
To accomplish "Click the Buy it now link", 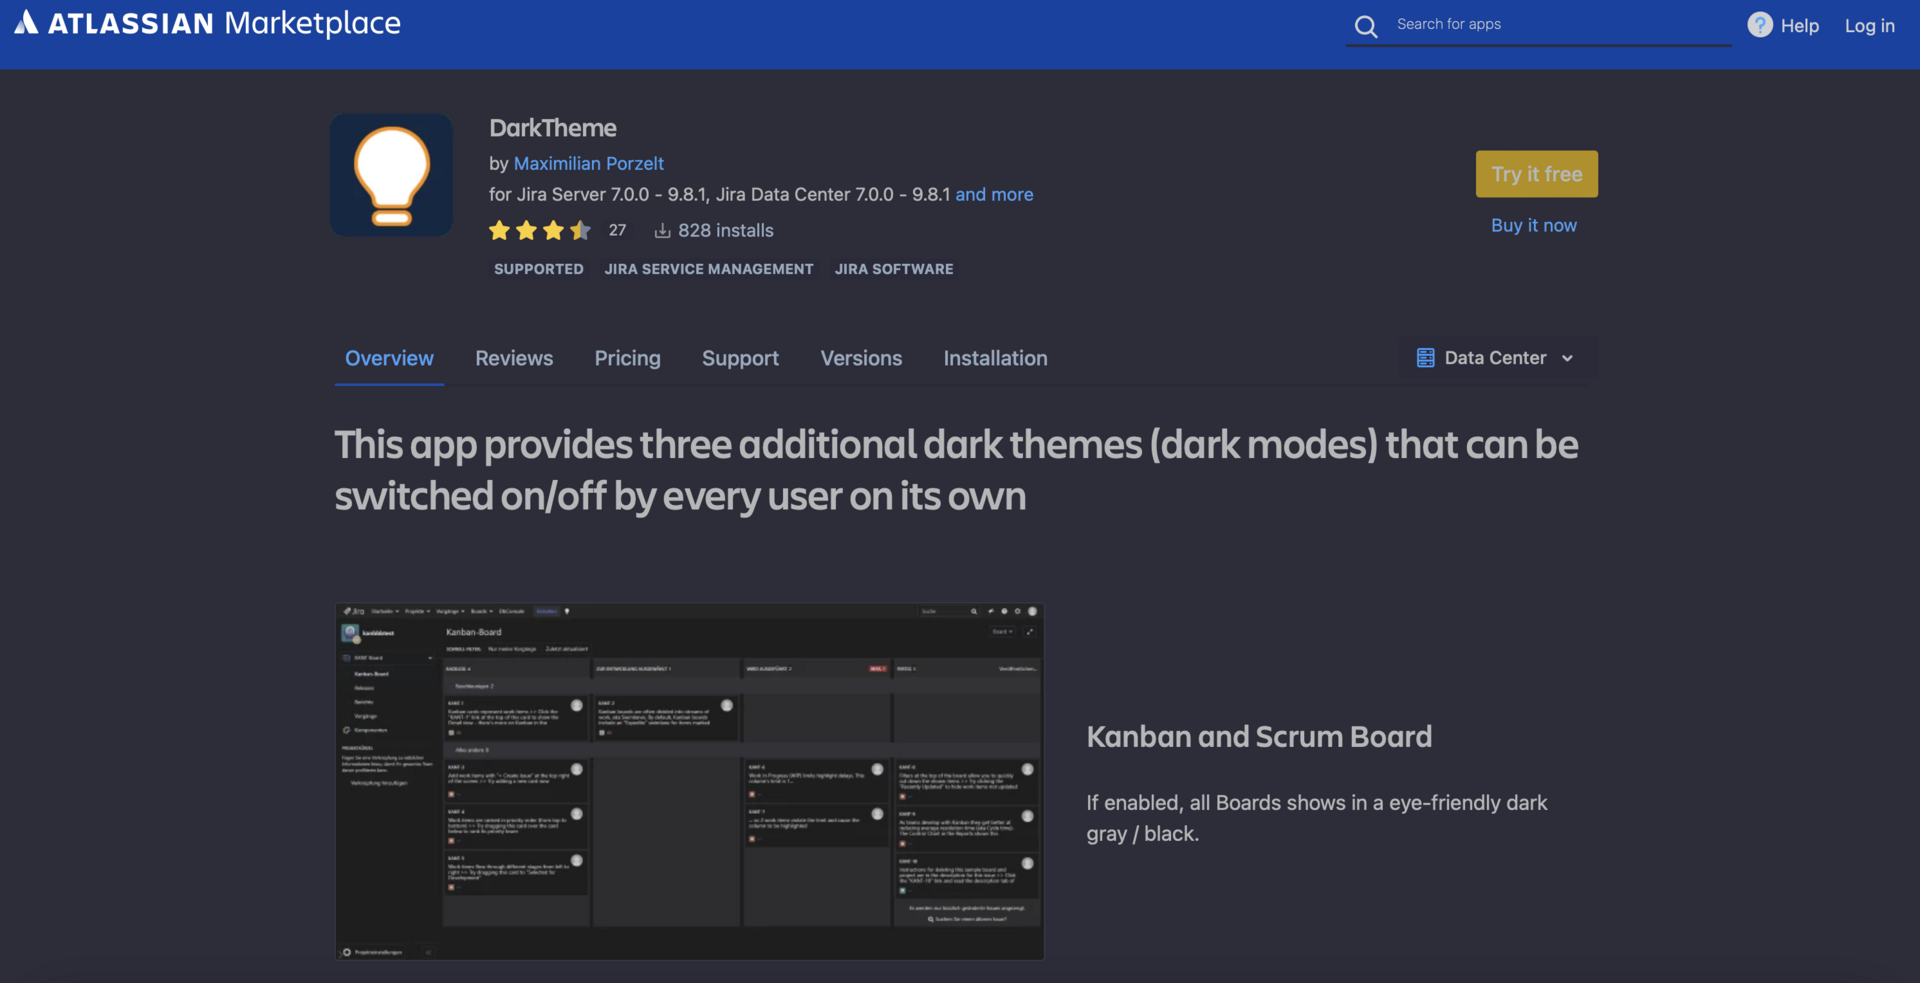I will (1534, 225).
